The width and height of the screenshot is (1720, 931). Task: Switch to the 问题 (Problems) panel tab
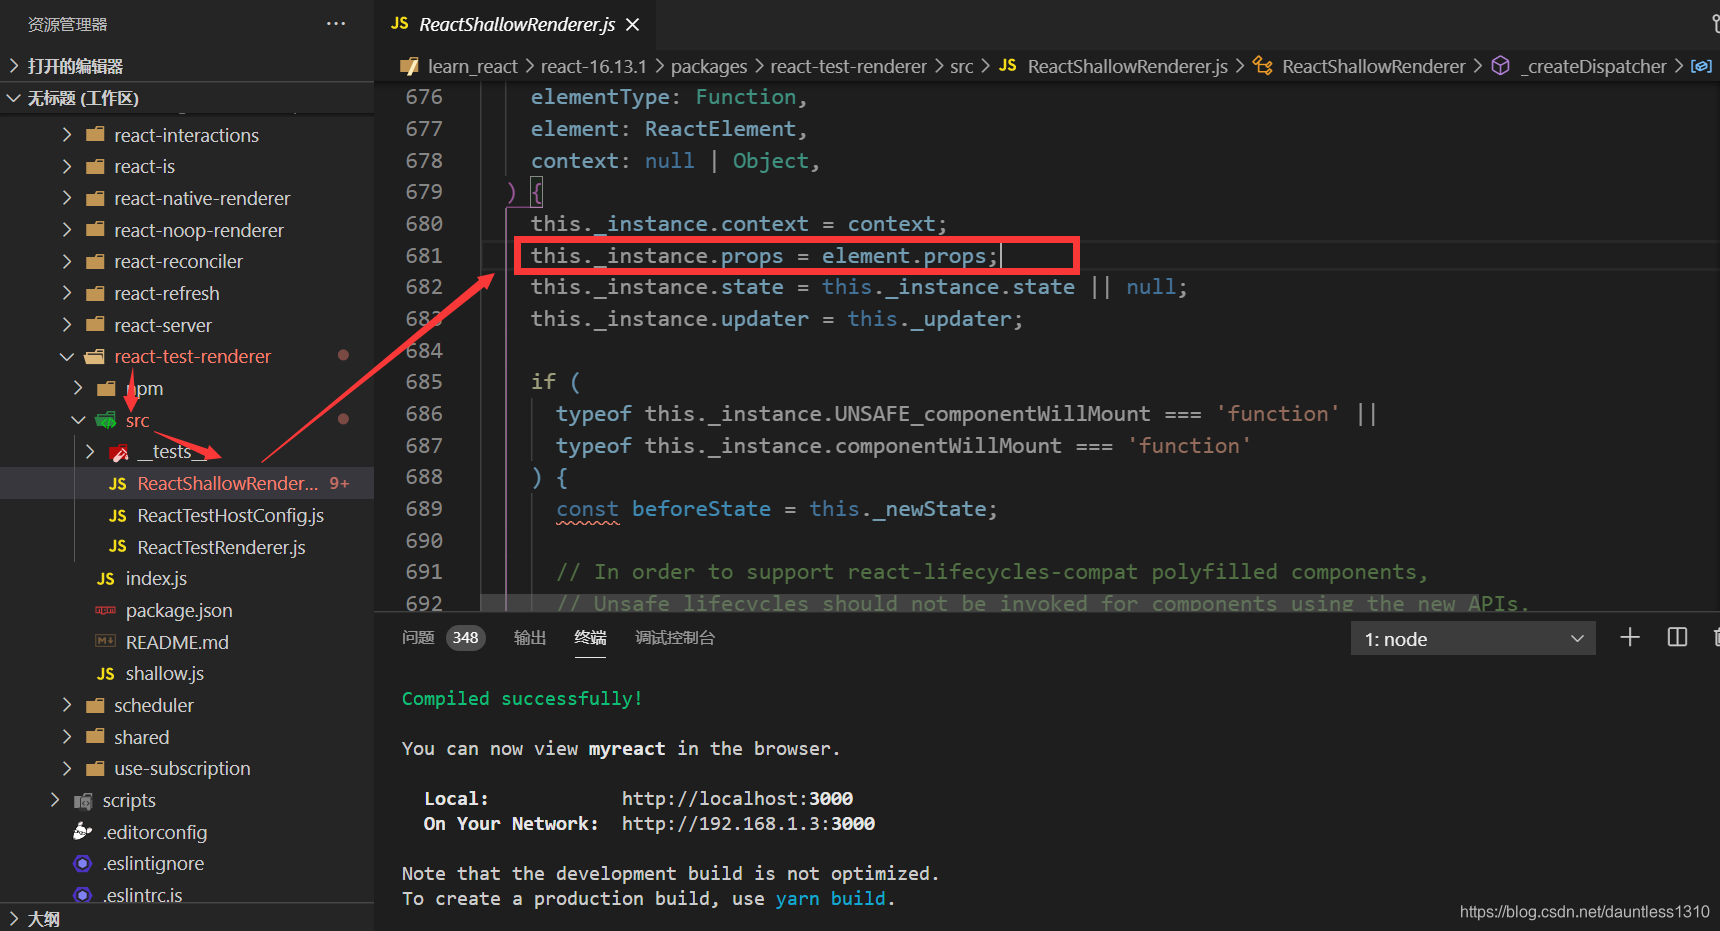(x=418, y=638)
